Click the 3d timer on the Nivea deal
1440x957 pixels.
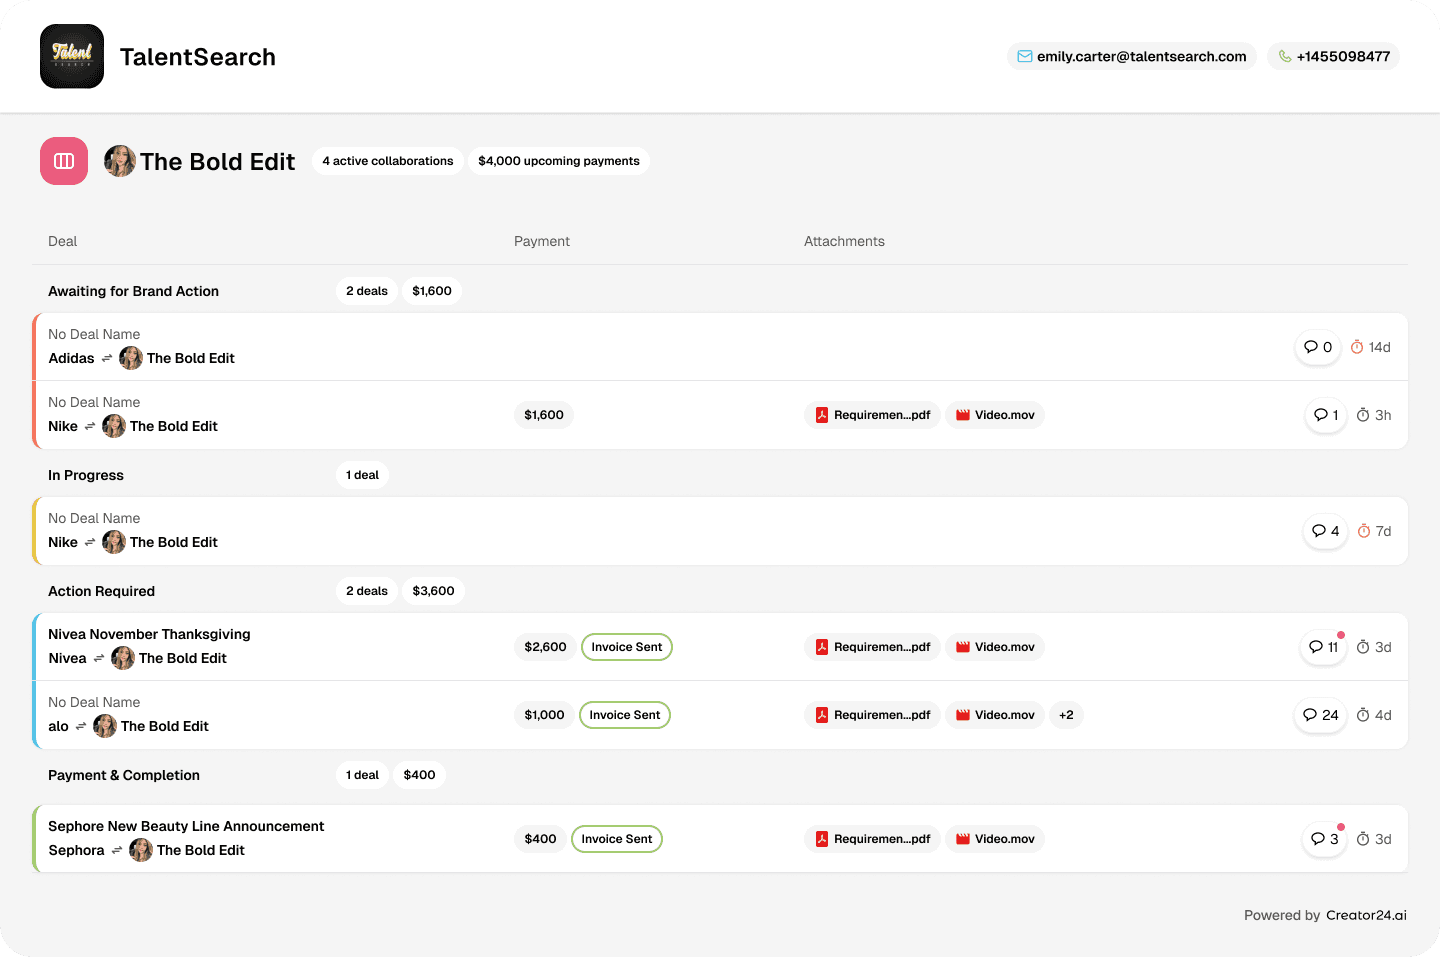tap(1374, 647)
